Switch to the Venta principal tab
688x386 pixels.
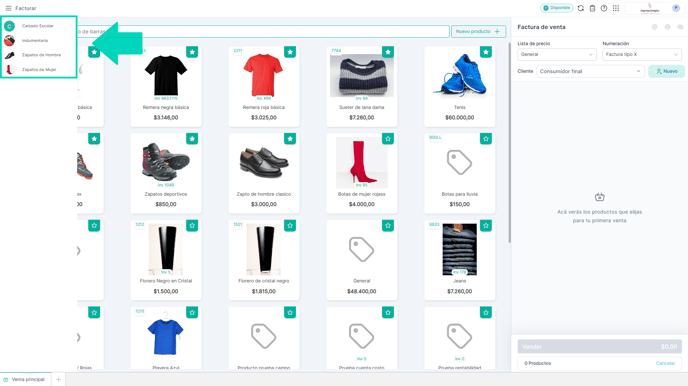tap(25, 379)
